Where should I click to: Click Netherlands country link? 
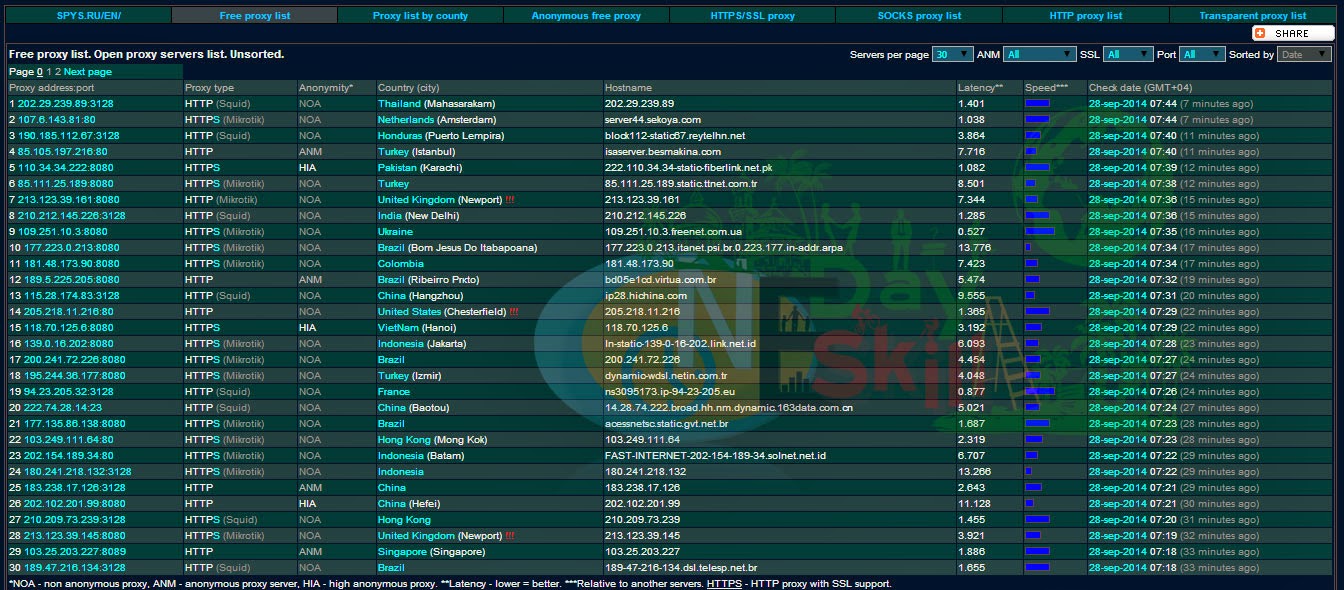click(406, 120)
